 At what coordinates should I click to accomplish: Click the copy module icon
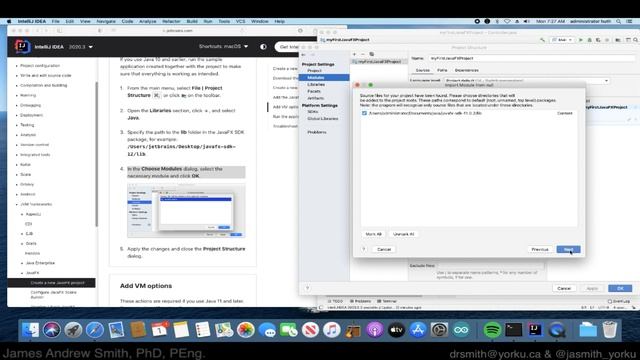point(371,54)
